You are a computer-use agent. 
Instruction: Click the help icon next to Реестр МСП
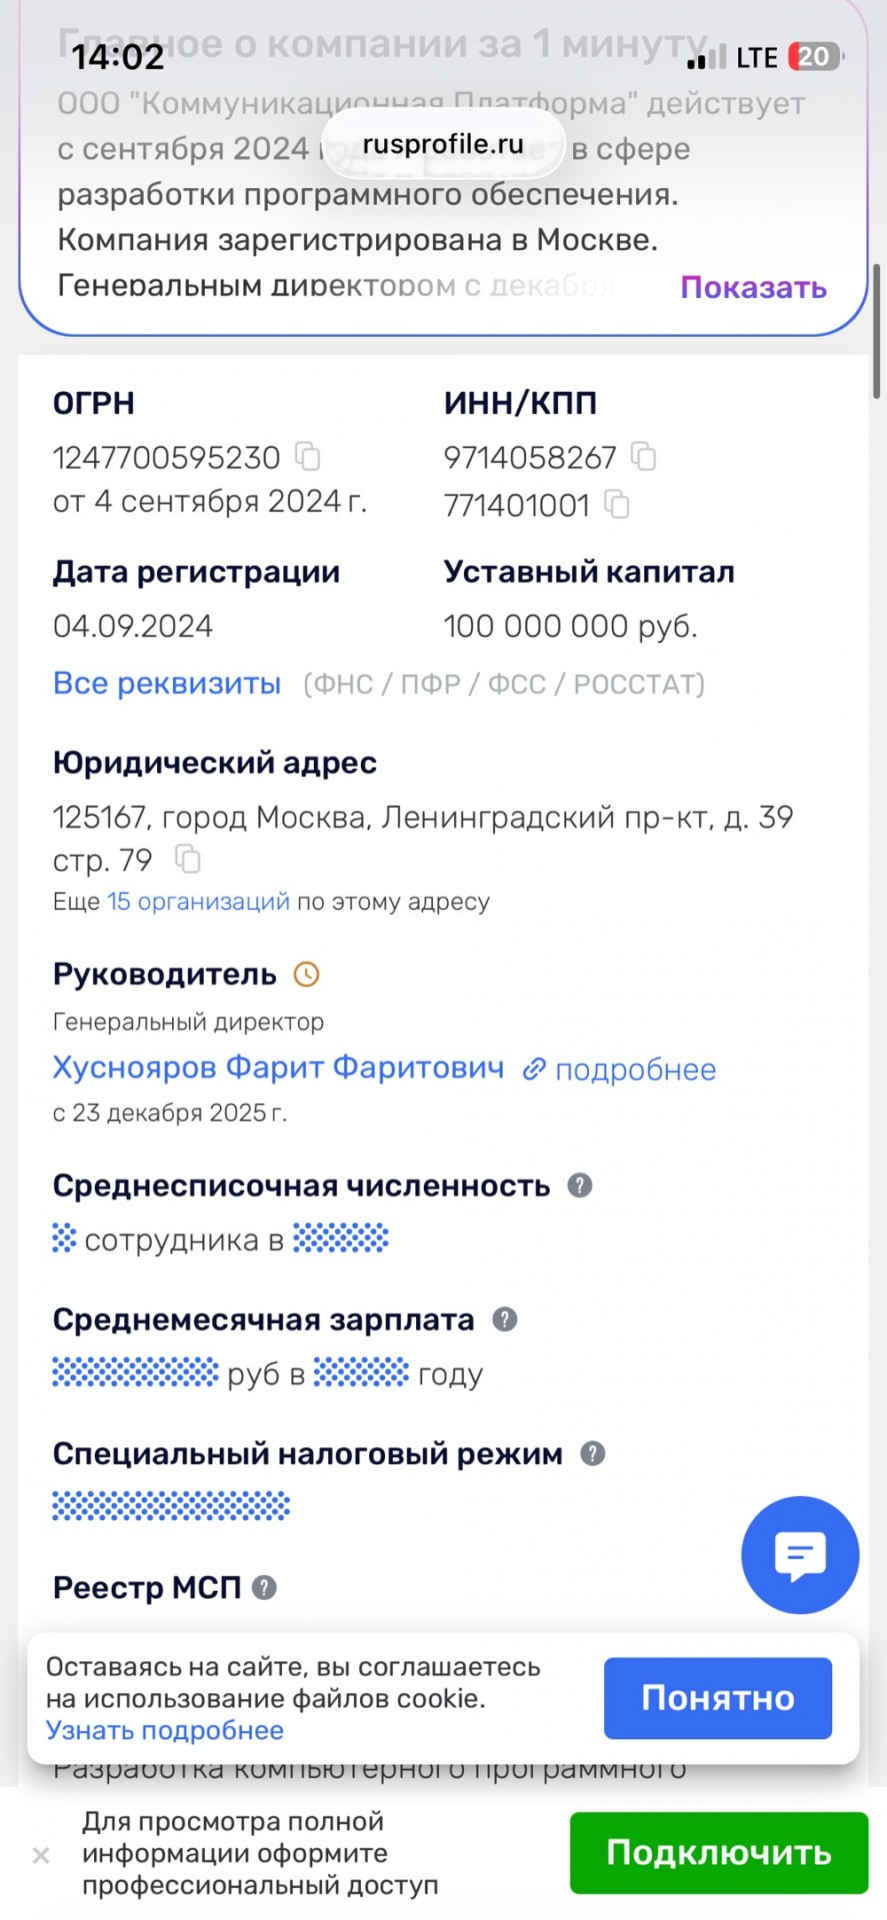[264, 1587]
